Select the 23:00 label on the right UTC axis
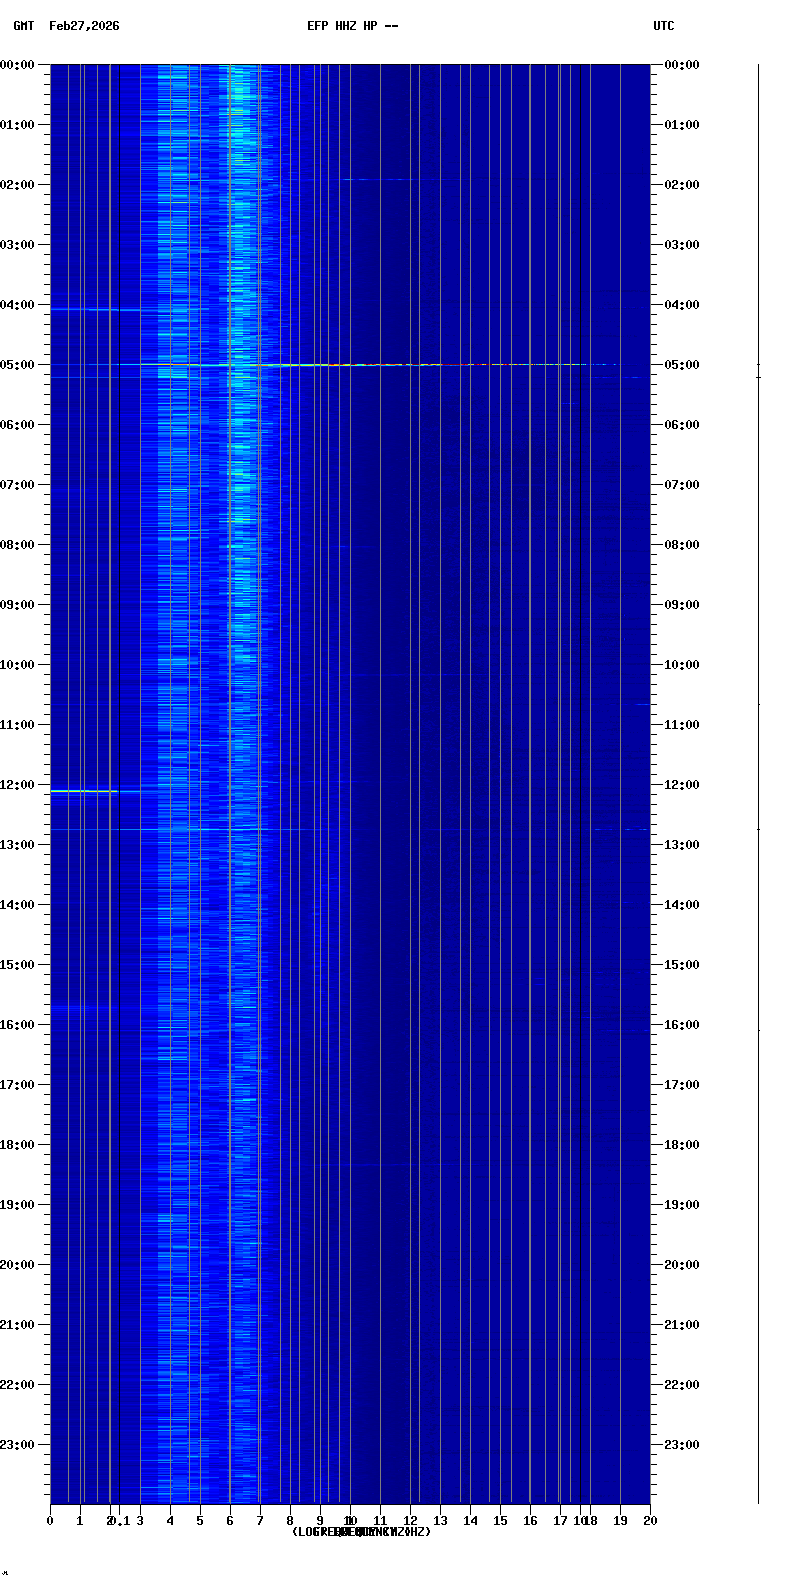Screen dimensions: 802x1584 coord(682,1445)
